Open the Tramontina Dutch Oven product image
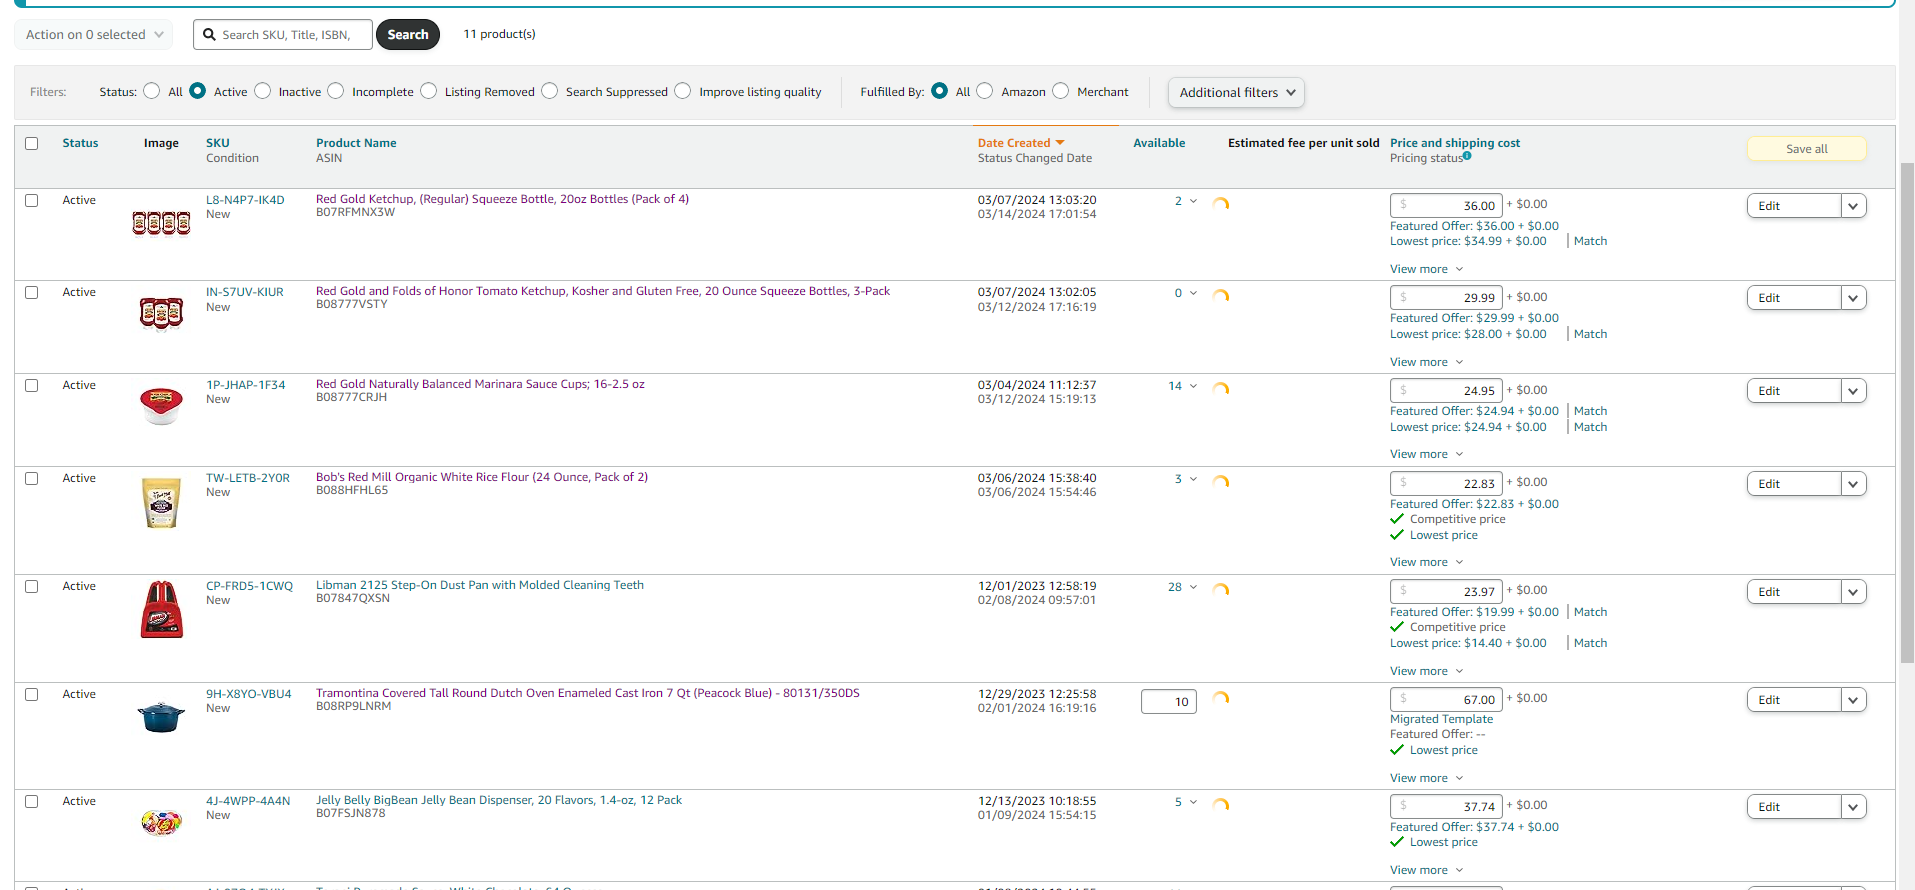 tap(161, 717)
